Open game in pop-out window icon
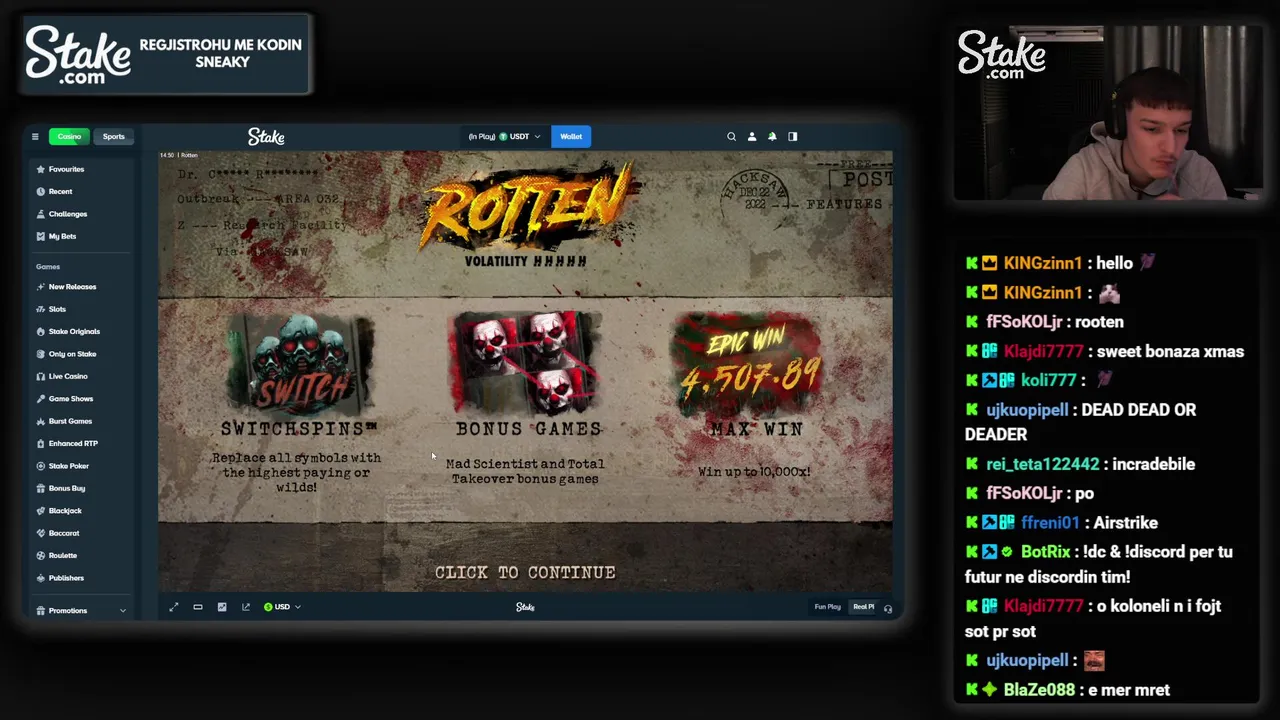 [x=246, y=607]
